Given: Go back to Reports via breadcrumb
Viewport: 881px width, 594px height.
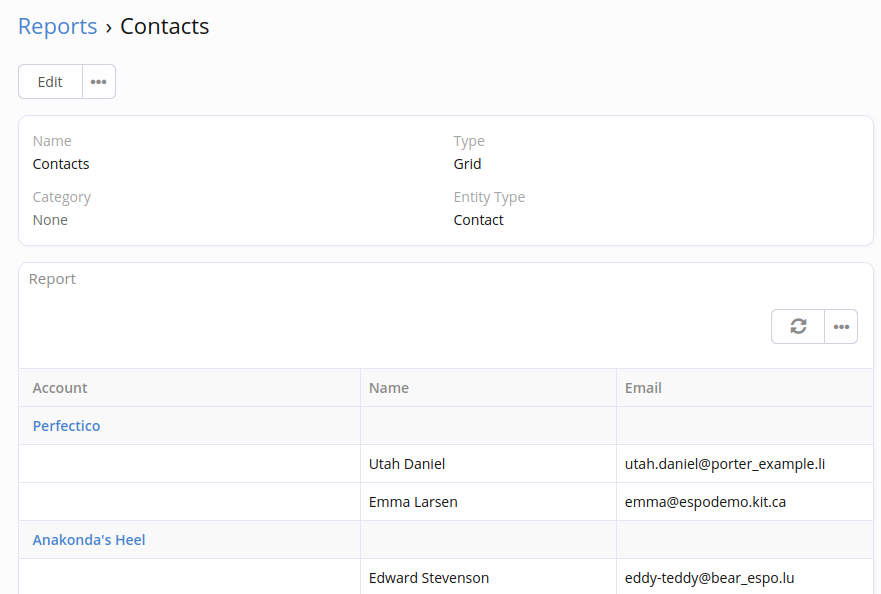Looking at the screenshot, I should click(x=57, y=26).
